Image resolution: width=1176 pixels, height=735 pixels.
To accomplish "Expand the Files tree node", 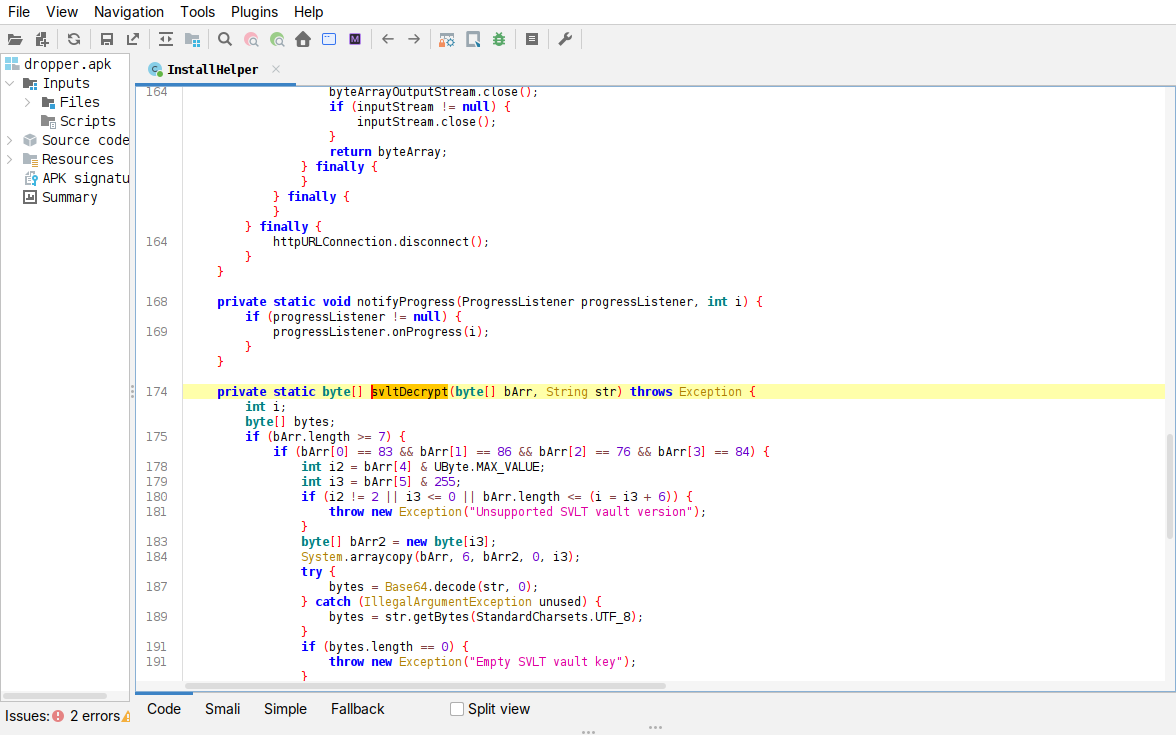I will pyautogui.click(x=28, y=102).
